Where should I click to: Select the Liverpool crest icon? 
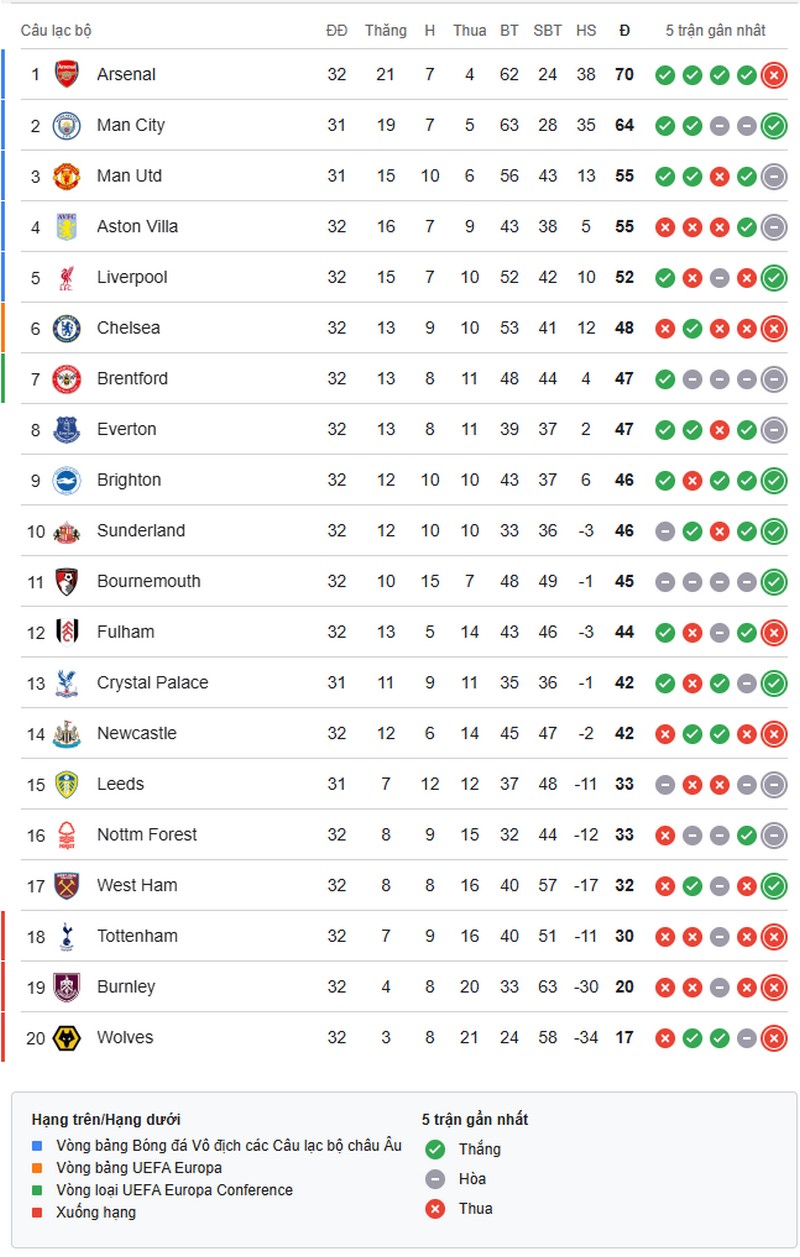point(66,277)
